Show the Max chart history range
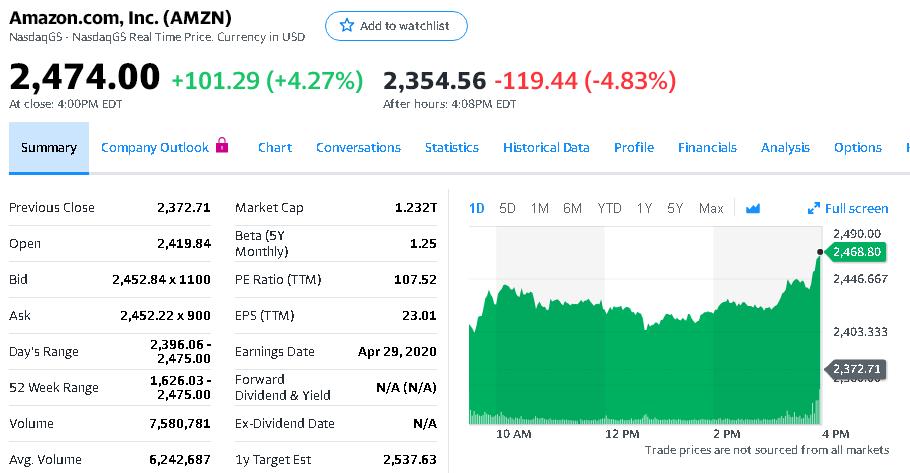 711,208
